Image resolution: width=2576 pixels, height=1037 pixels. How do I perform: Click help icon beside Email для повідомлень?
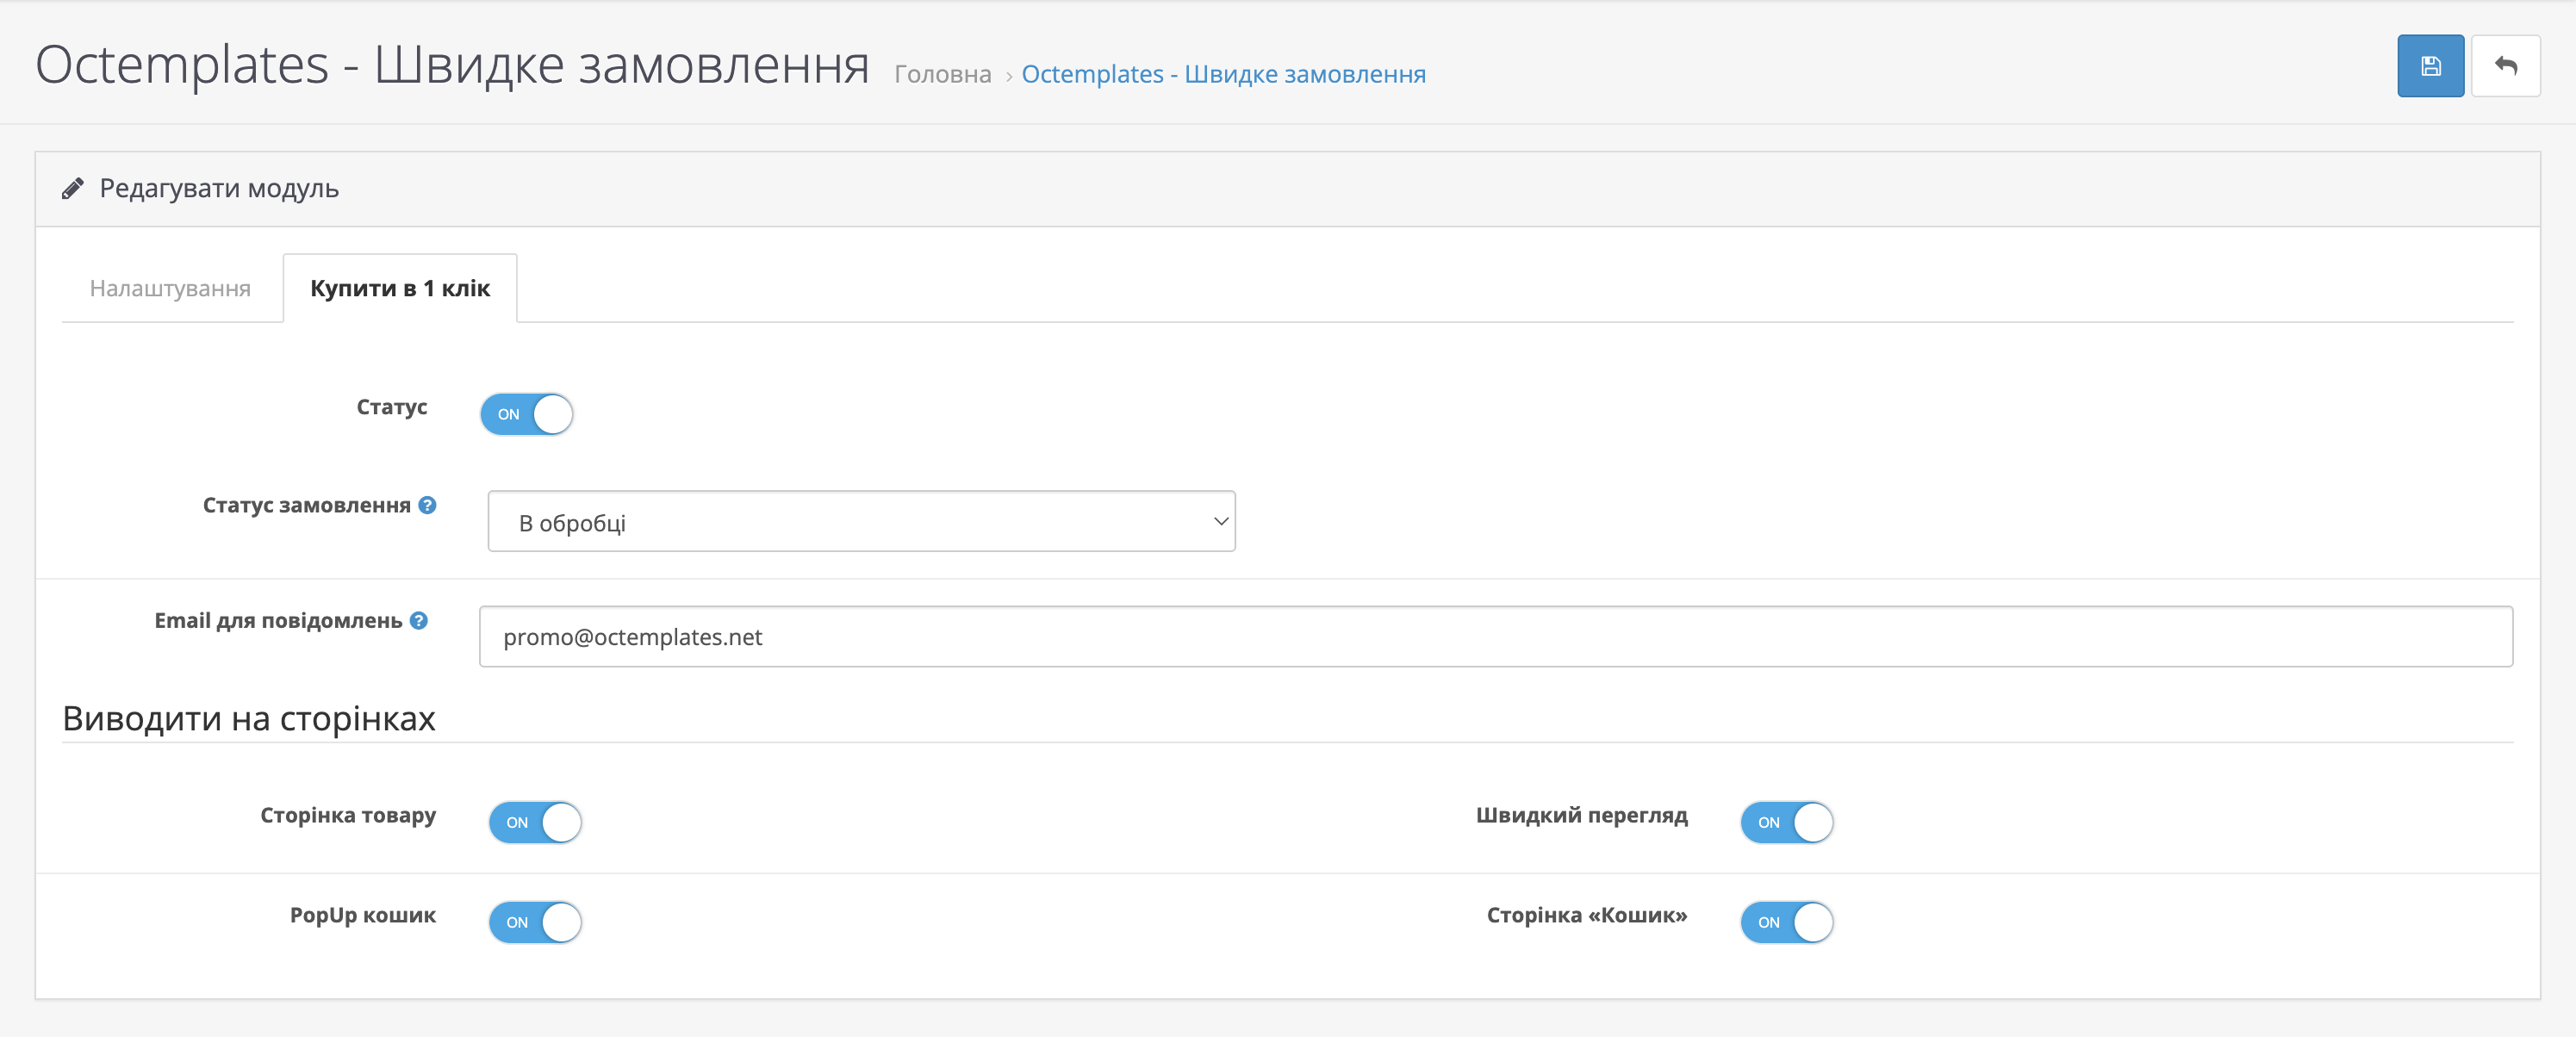coord(419,620)
